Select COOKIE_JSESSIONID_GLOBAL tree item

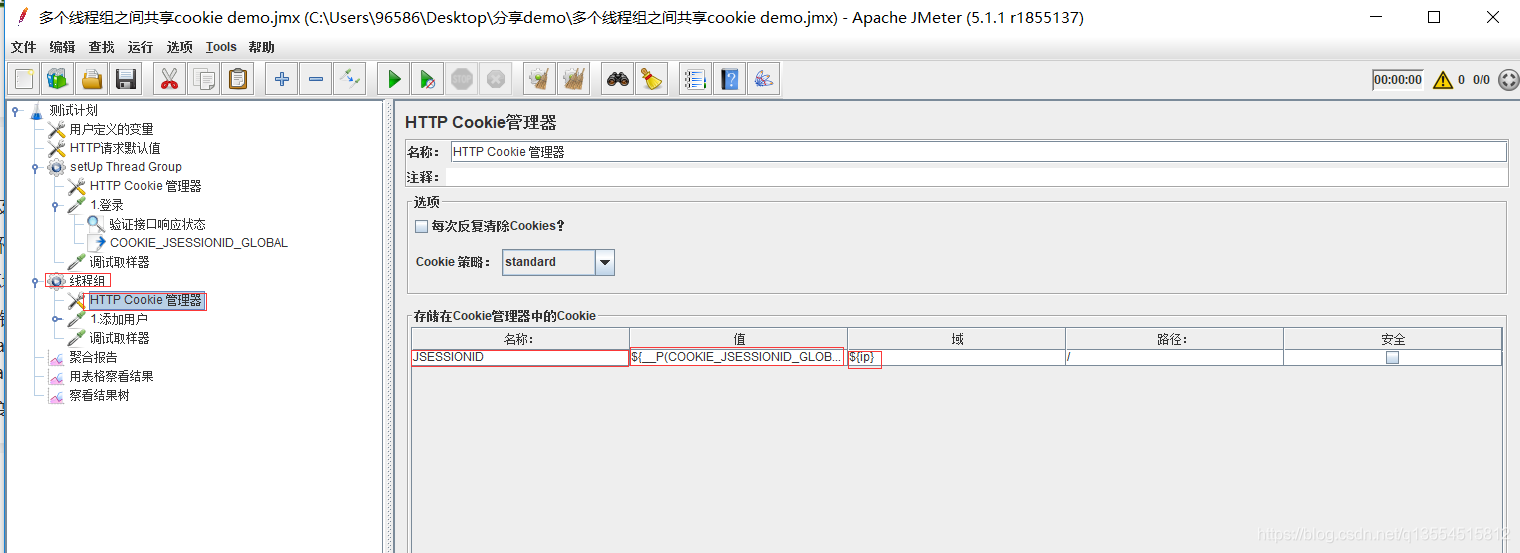pos(199,243)
